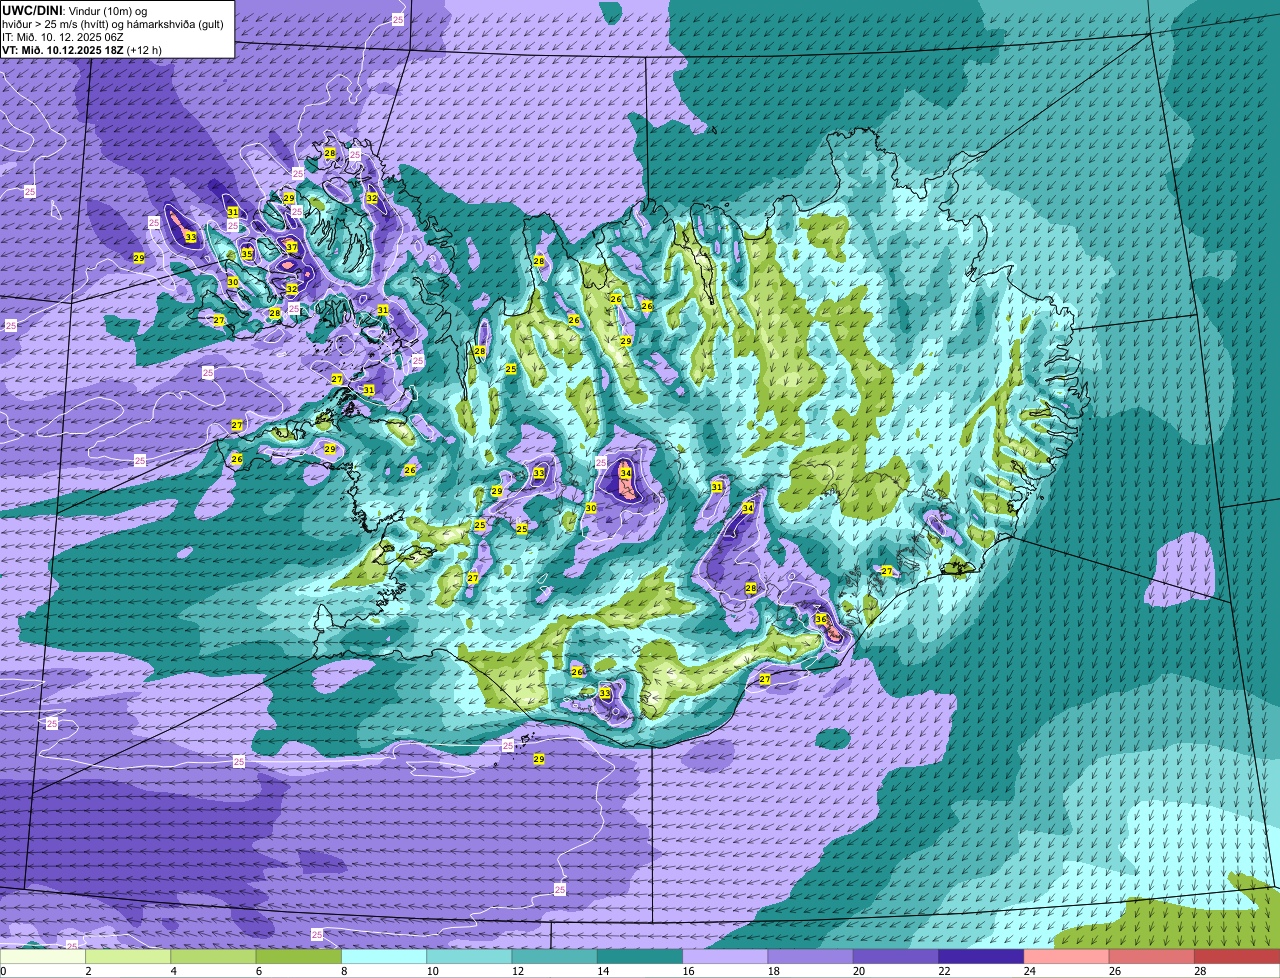Click the yellow gust label "37"
This screenshot has width=1280, height=978.
[292, 247]
